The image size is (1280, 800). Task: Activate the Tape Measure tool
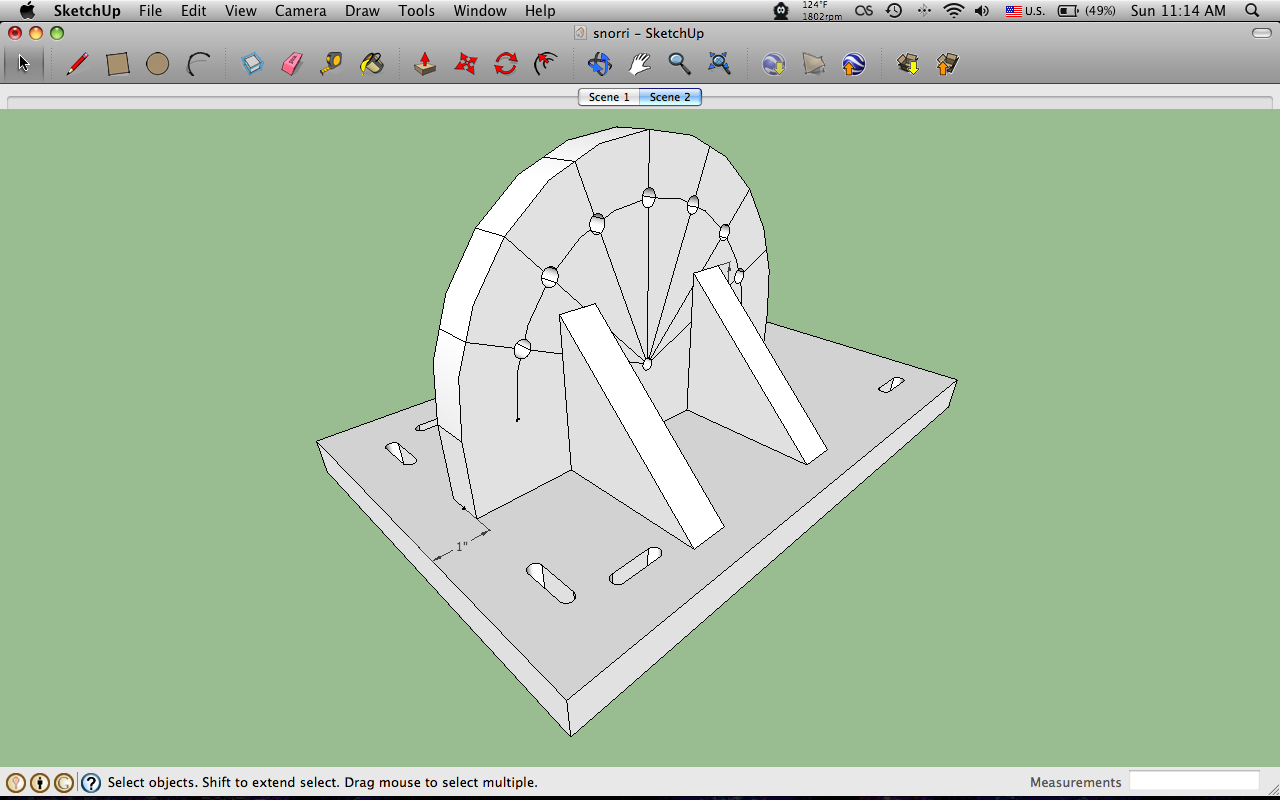[x=332, y=64]
